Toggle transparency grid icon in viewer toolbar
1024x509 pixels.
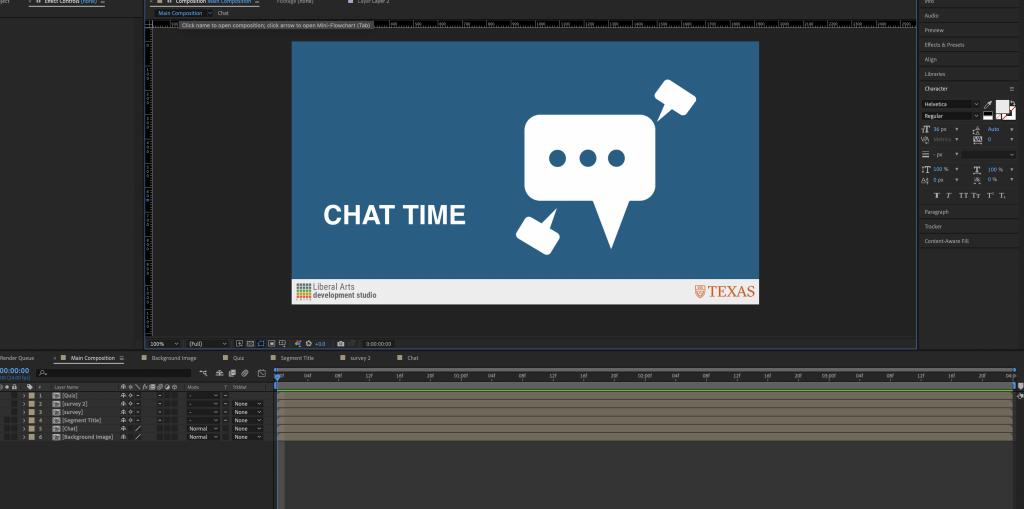250,344
